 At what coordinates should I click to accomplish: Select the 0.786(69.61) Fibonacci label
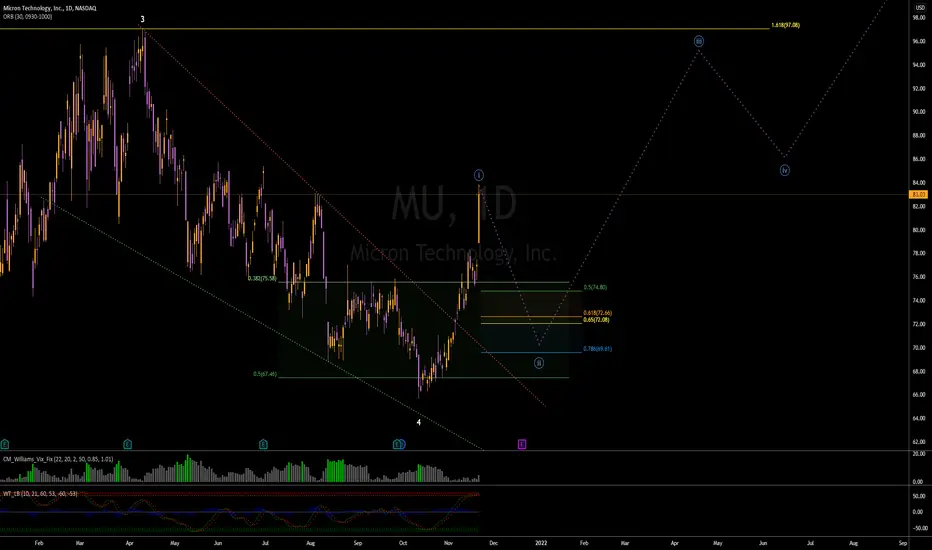click(x=597, y=349)
